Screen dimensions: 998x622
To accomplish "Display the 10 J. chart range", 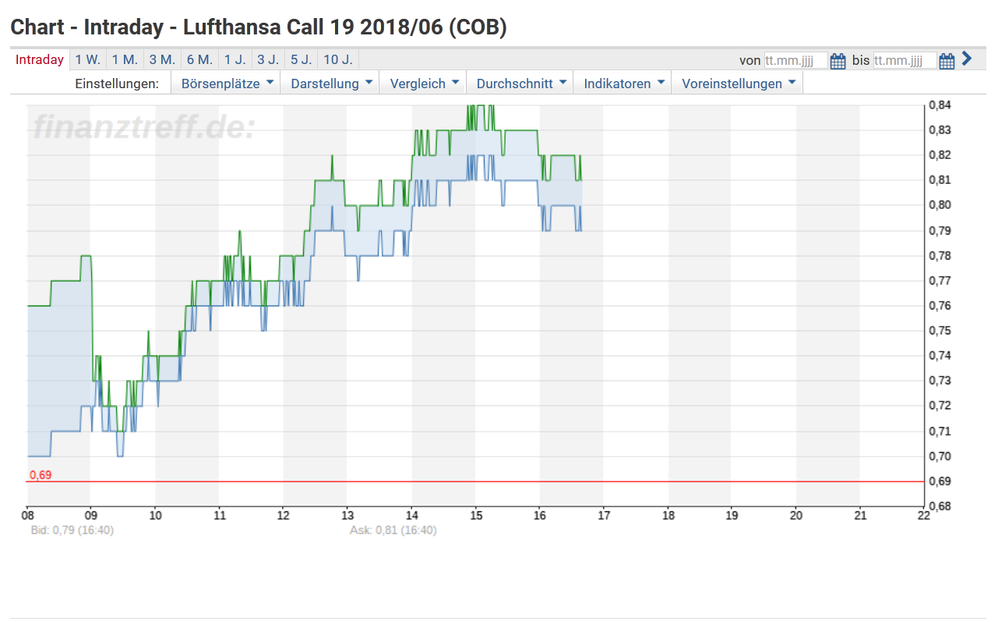I will point(338,60).
